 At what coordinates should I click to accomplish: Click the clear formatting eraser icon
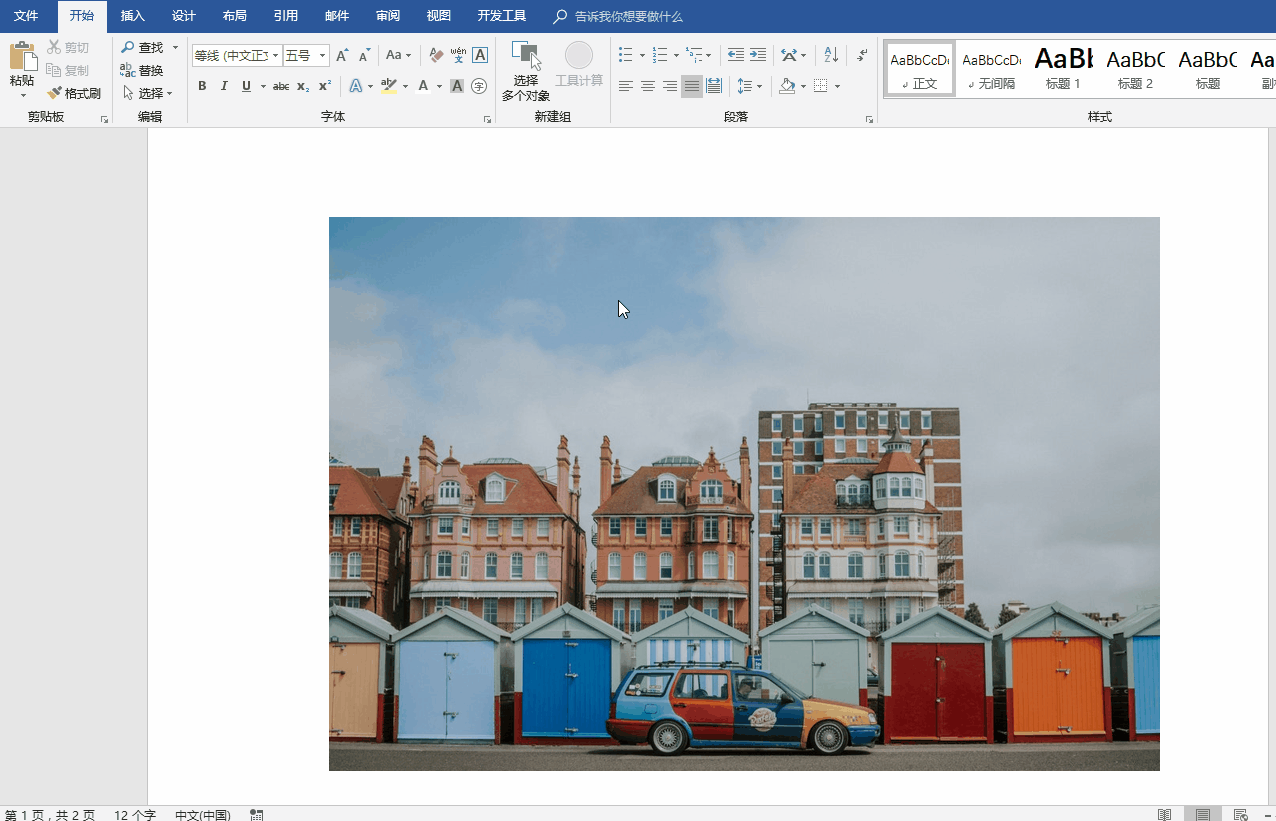tap(436, 55)
